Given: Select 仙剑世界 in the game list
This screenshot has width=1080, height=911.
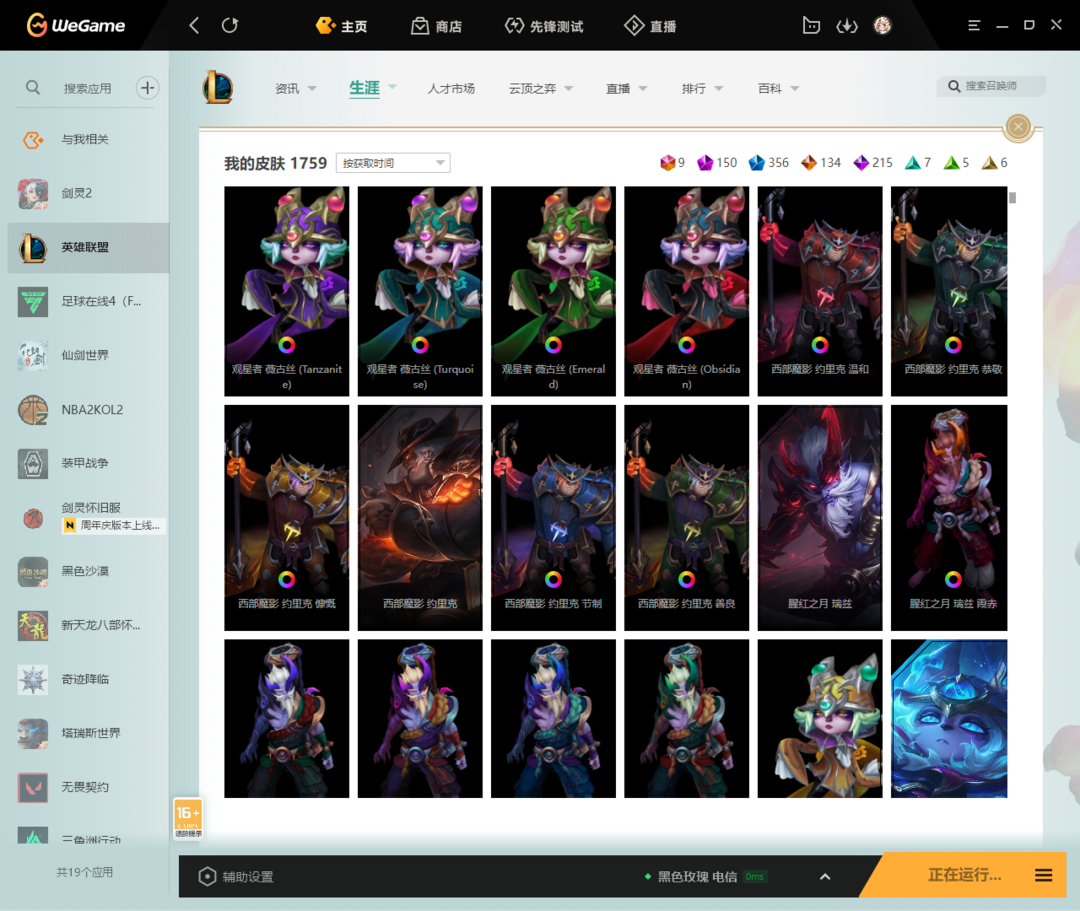Looking at the screenshot, I should click(x=88, y=355).
